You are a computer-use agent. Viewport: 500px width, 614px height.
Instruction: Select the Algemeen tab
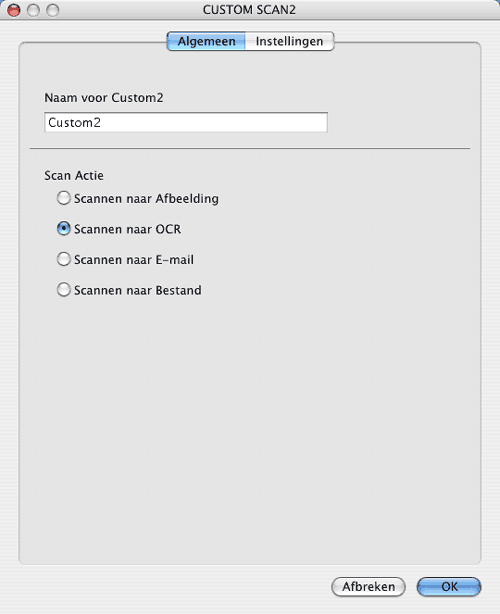point(206,41)
